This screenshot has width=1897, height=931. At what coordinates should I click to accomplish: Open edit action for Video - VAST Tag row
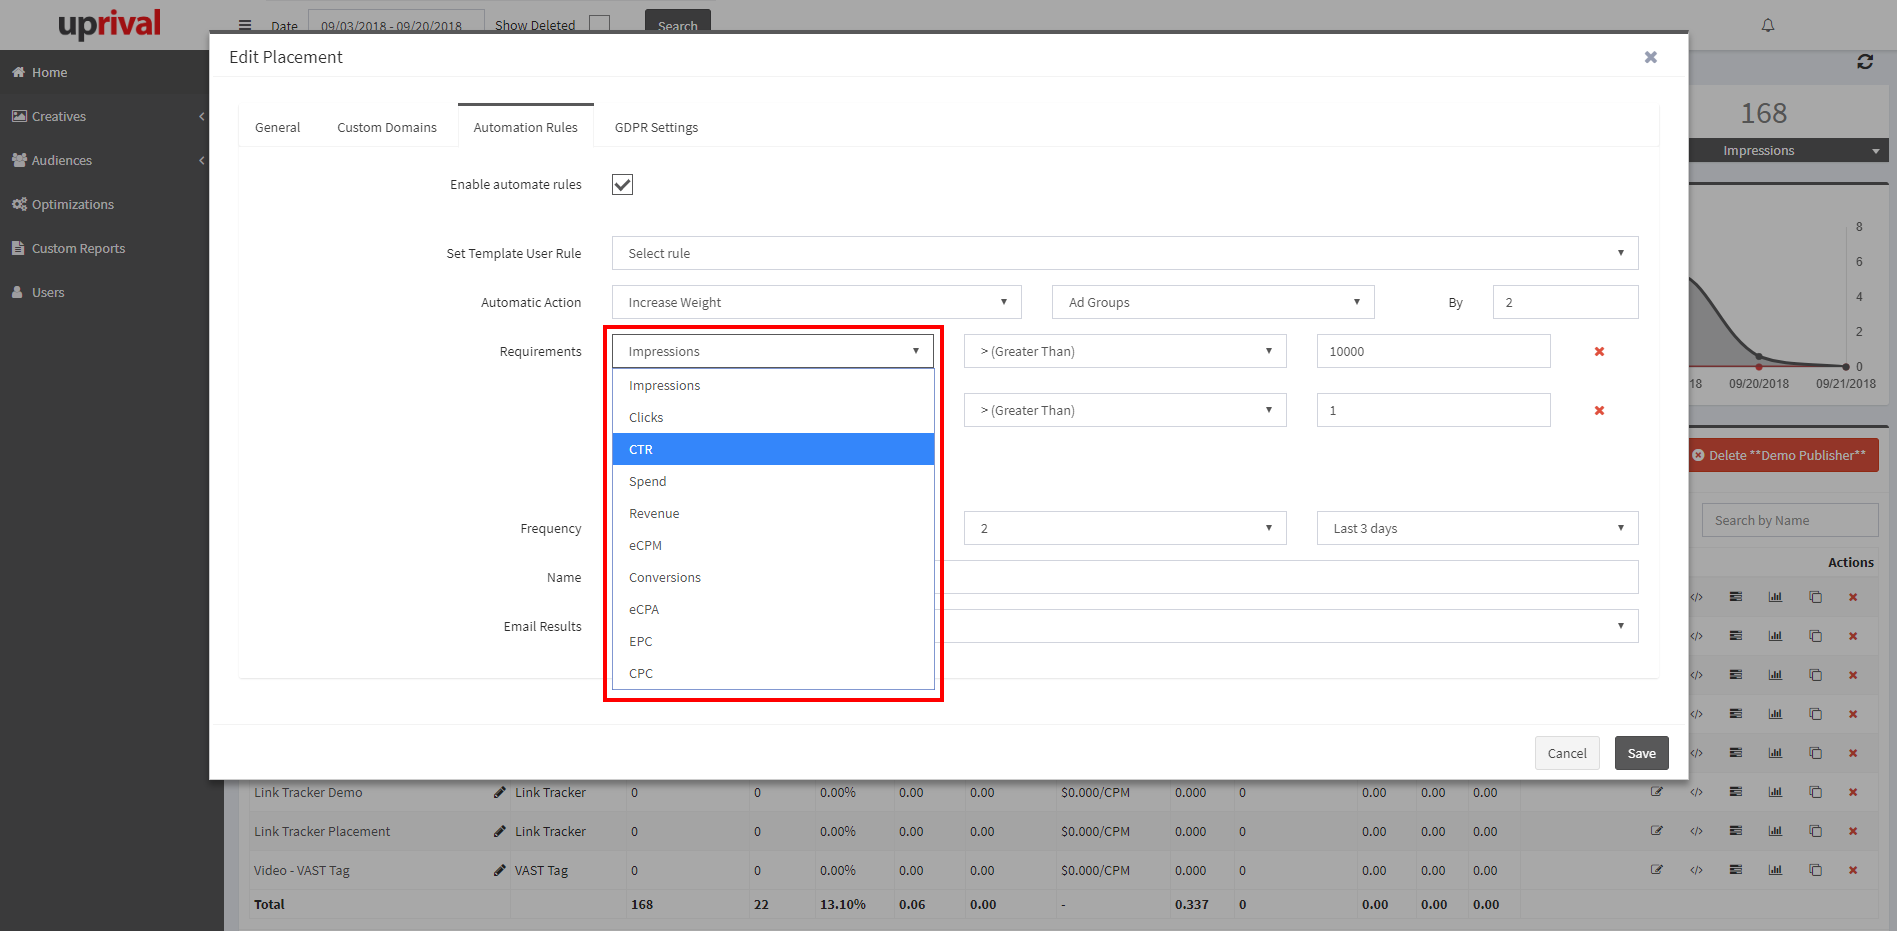pos(1657,870)
